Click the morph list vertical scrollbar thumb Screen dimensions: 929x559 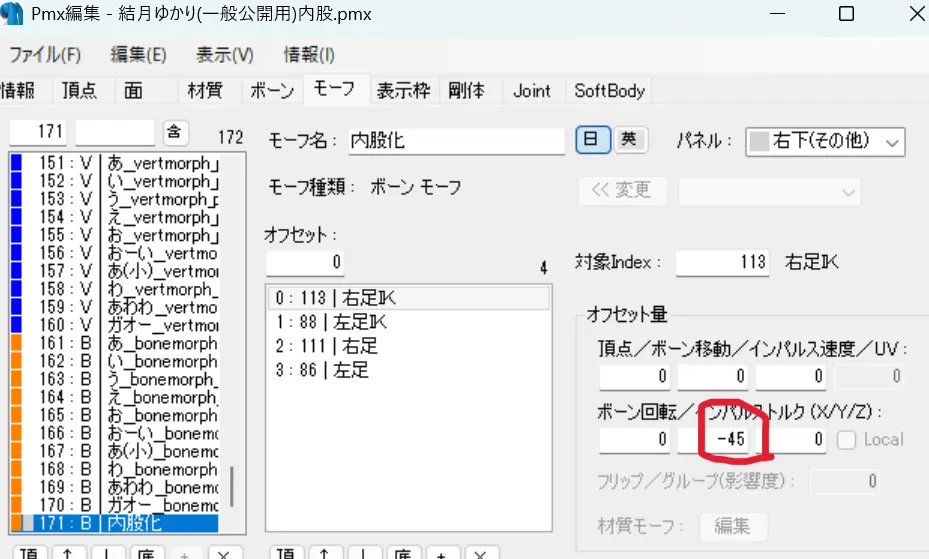(x=232, y=487)
